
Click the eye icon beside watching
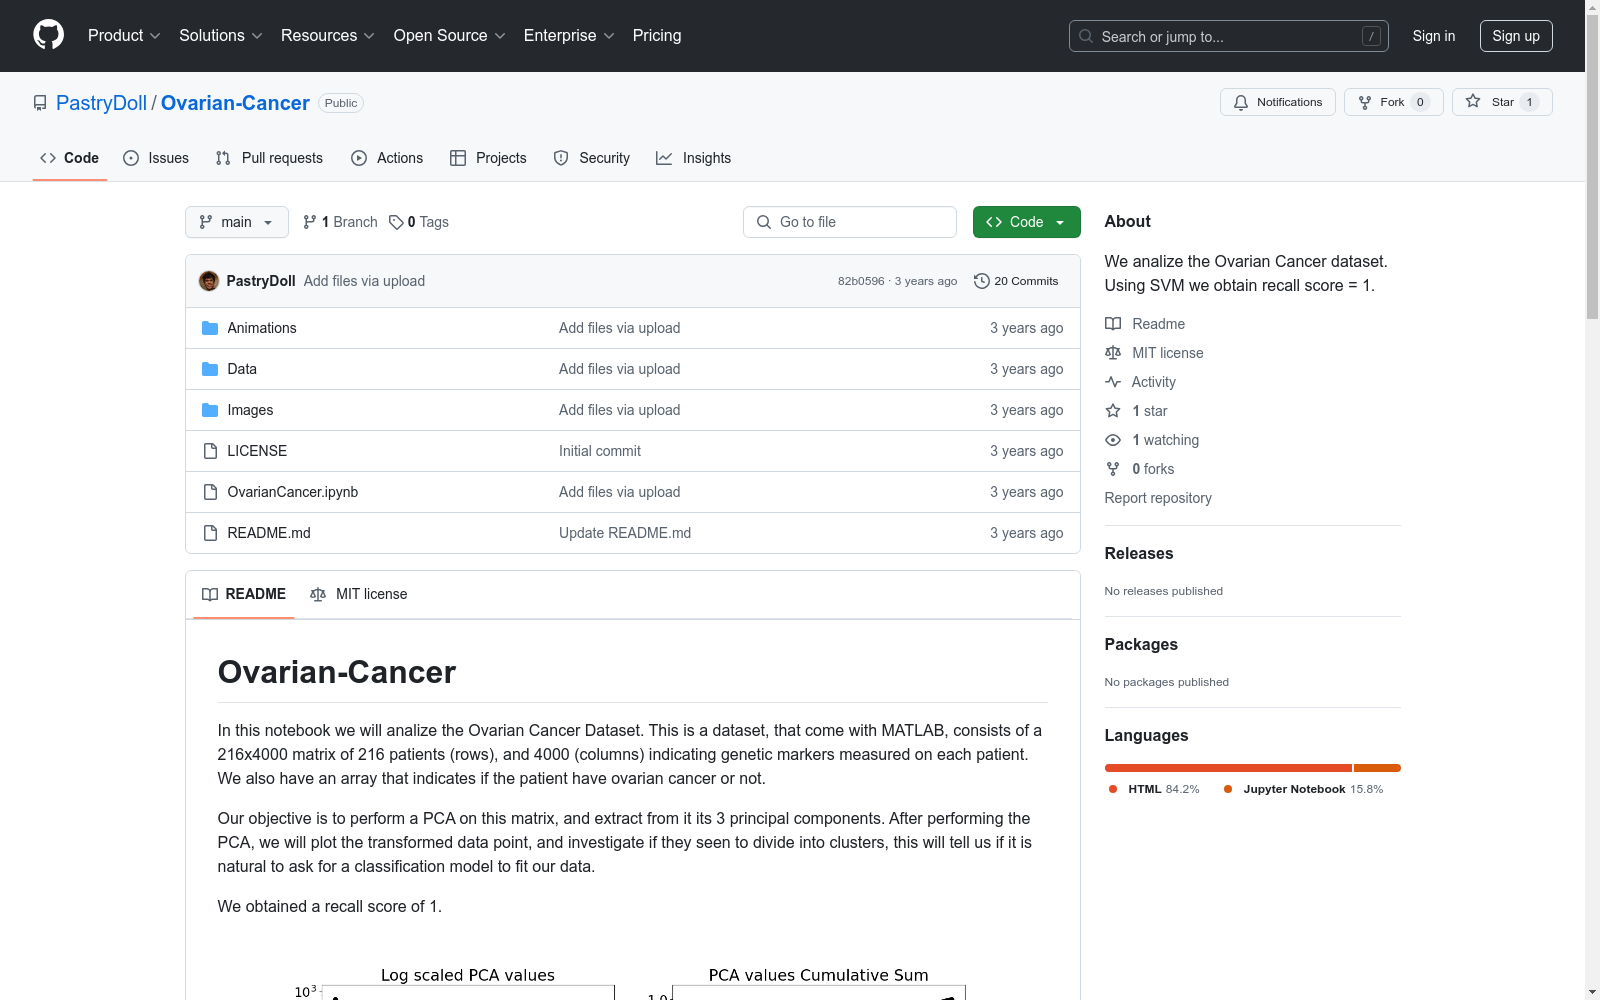click(1113, 440)
